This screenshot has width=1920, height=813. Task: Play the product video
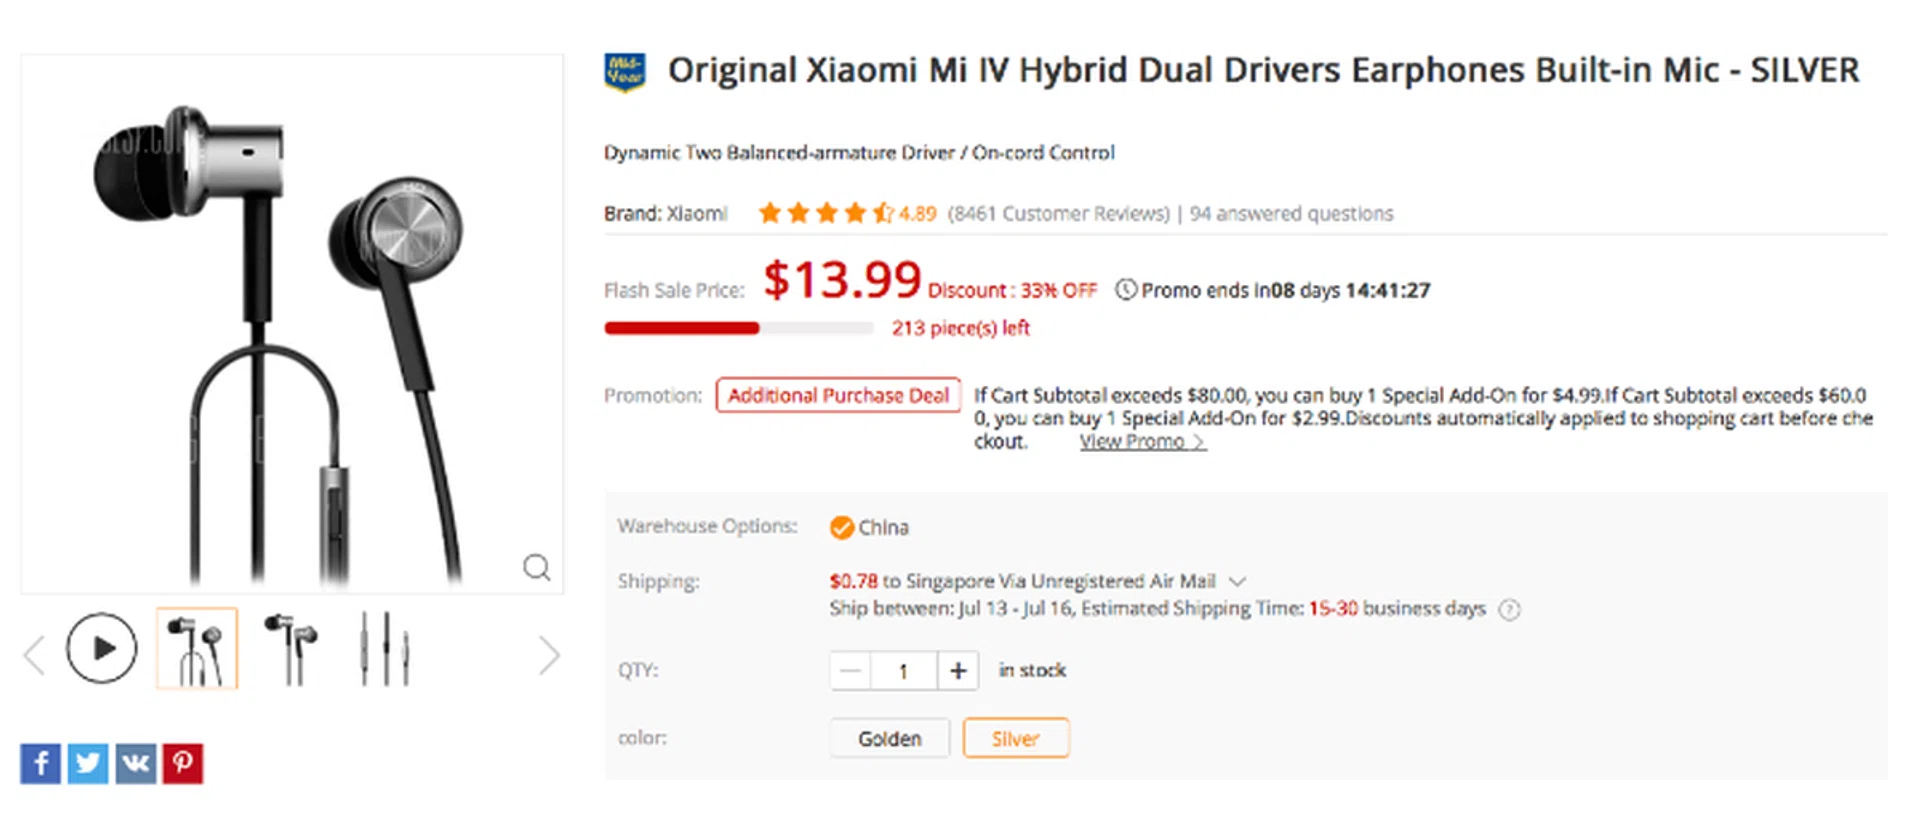102,649
